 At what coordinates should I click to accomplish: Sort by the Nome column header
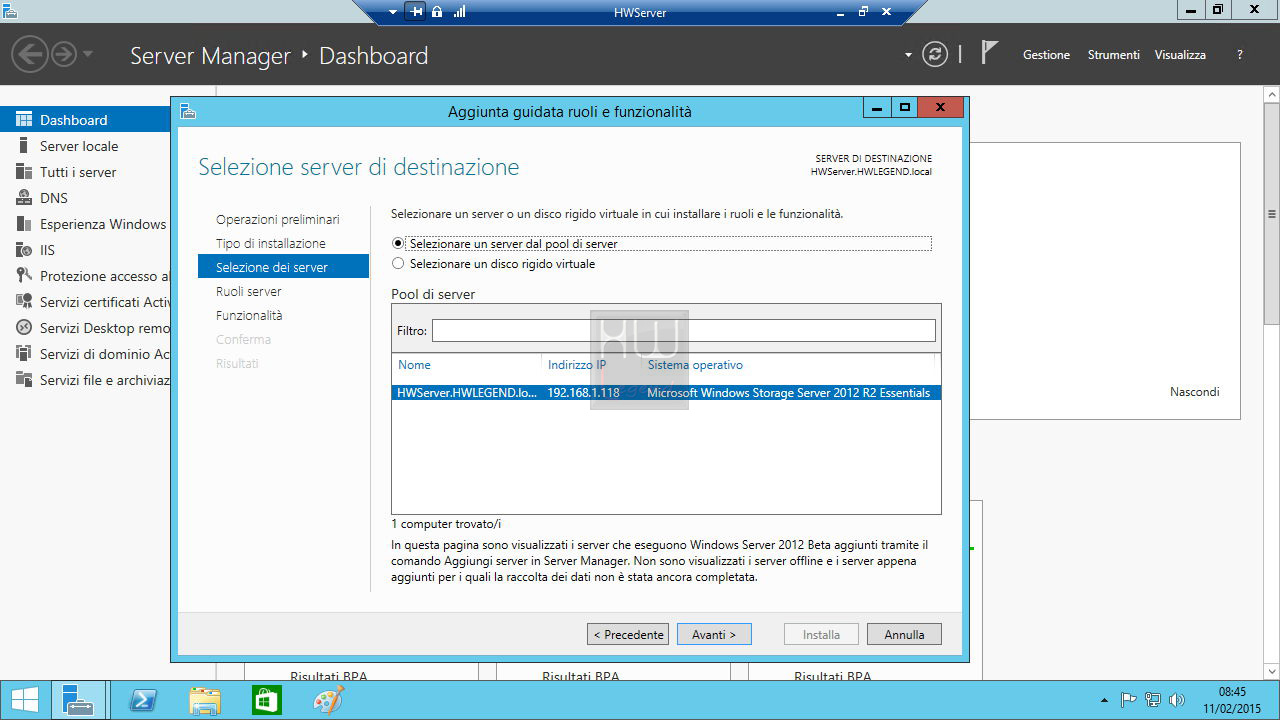415,365
